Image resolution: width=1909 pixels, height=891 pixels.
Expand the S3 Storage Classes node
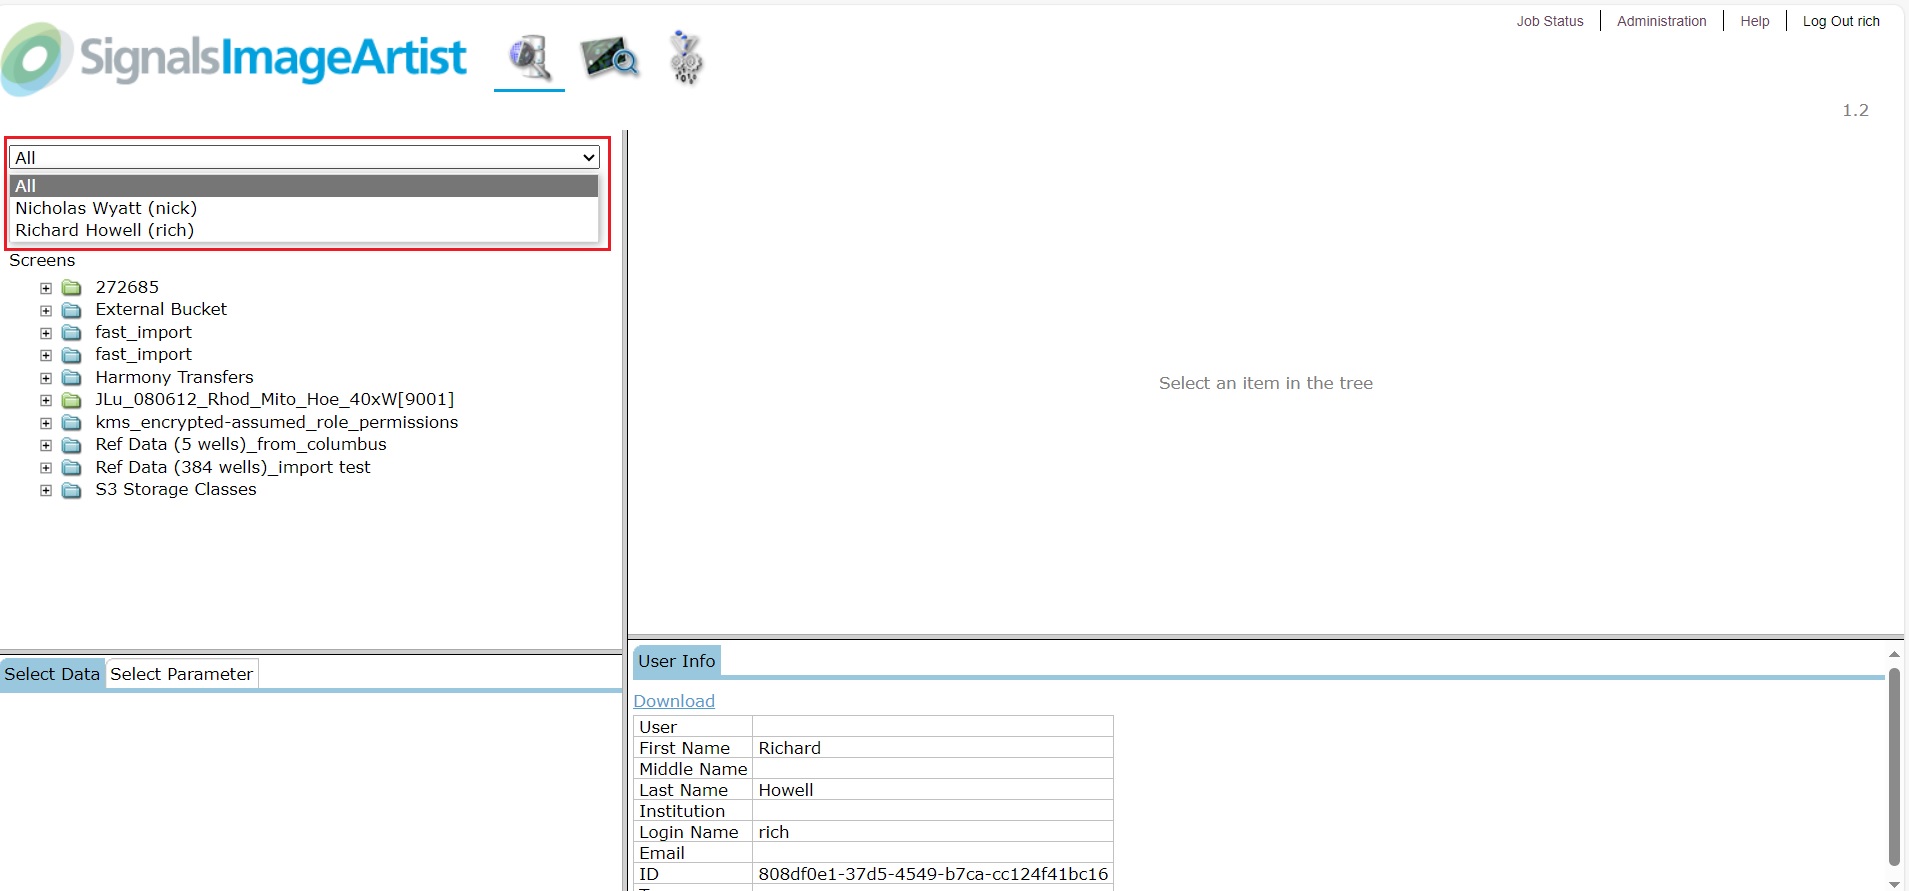click(46, 490)
